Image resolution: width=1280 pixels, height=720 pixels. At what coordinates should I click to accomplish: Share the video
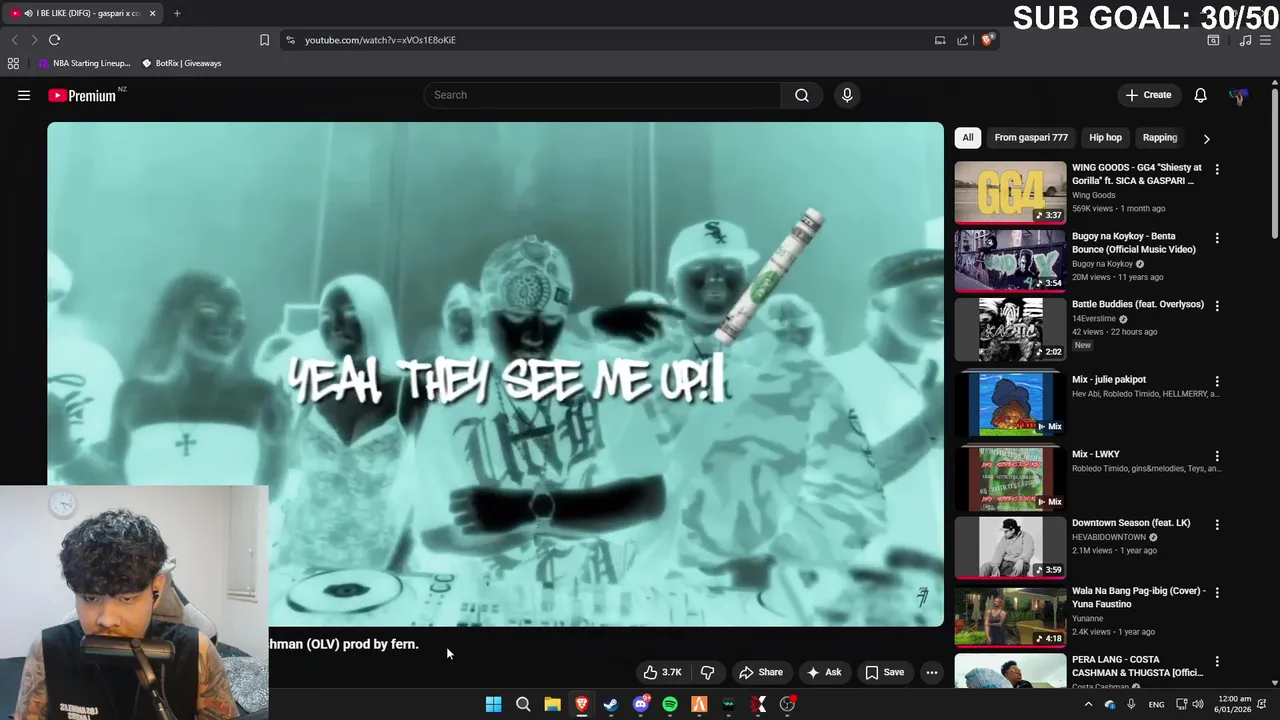tap(760, 672)
